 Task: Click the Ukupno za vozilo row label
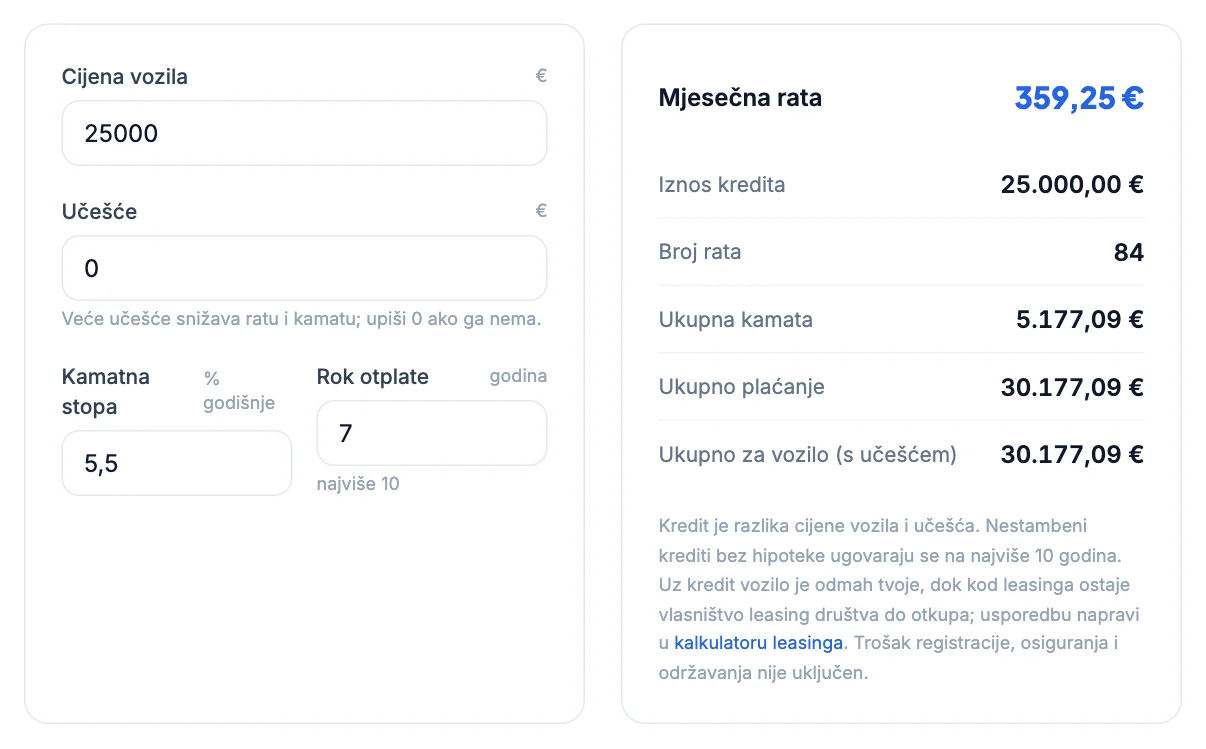[808, 455]
